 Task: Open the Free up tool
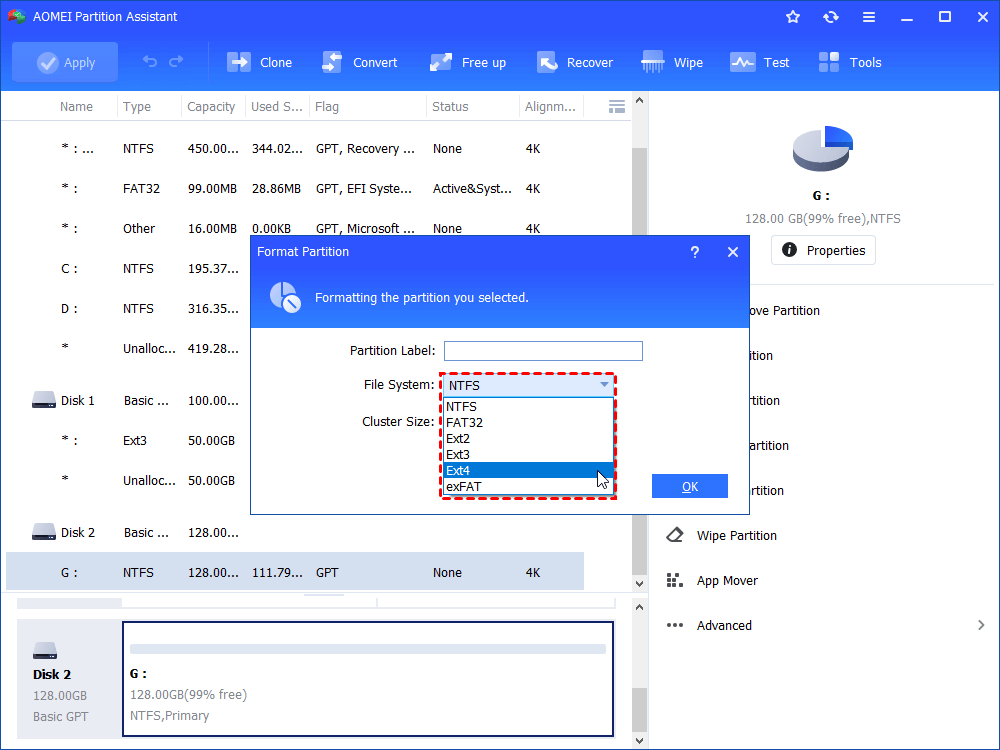[x=468, y=62]
